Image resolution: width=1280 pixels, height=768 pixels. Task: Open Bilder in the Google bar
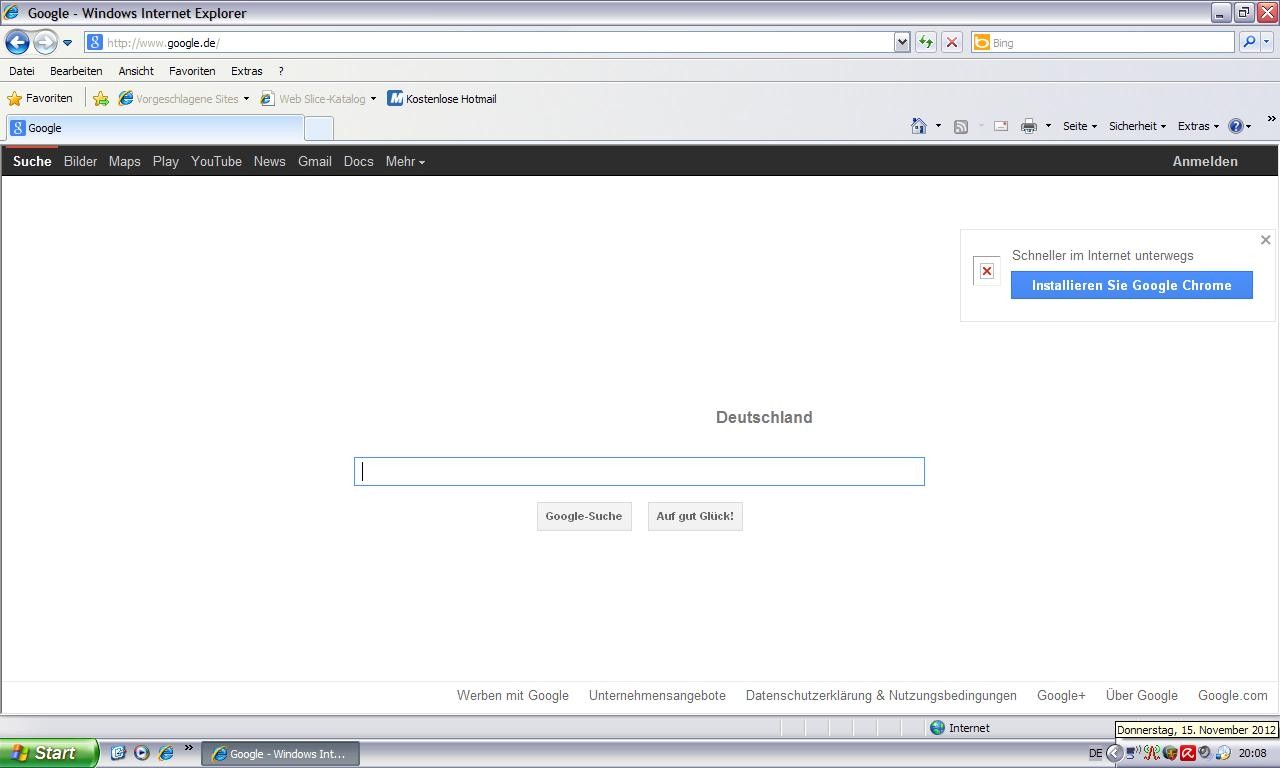pyautogui.click(x=80, y=161)
